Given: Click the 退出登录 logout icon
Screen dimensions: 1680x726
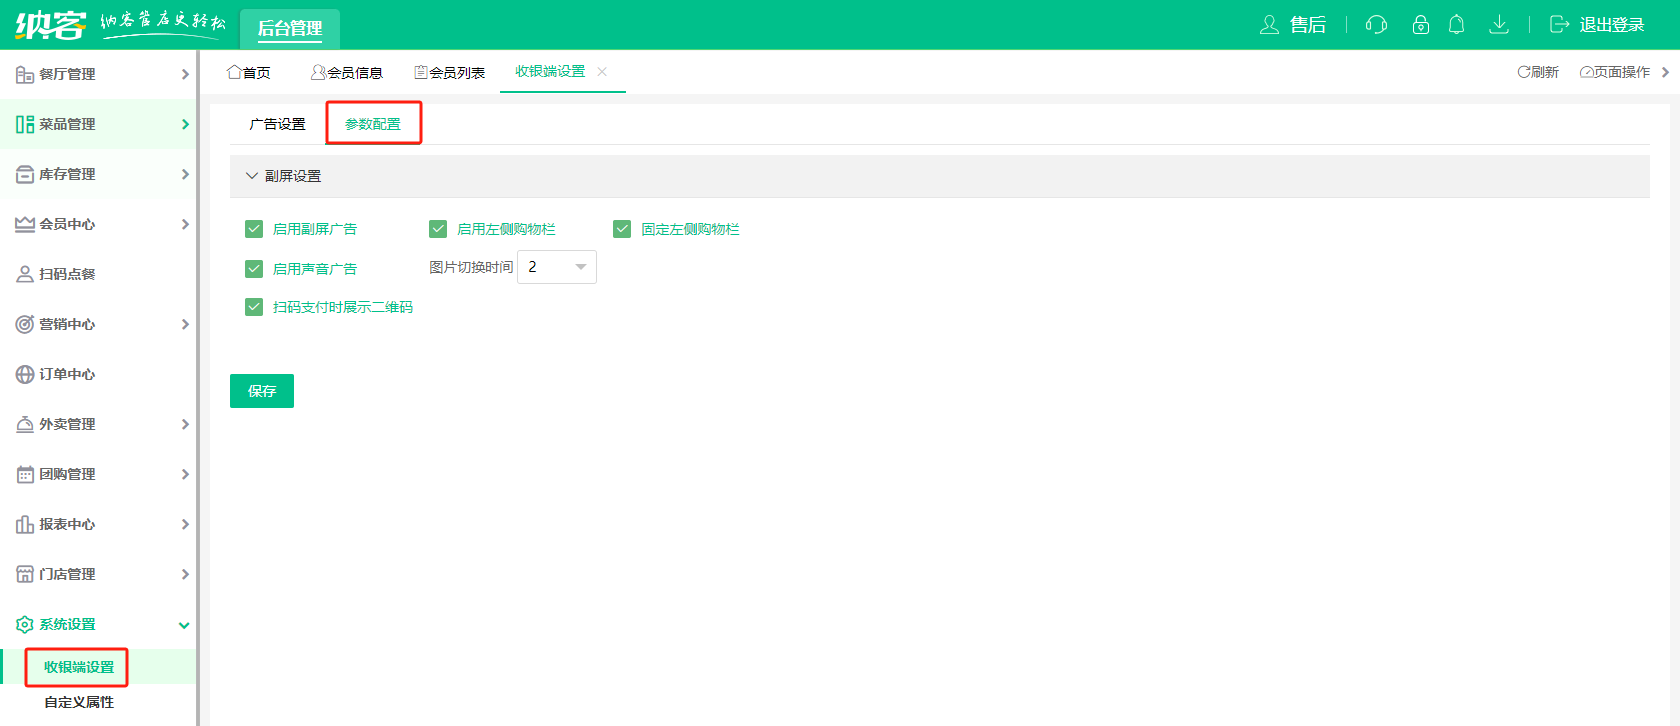Looking at the screenshot, I should pyautogui.click(x=1559, y=25).
